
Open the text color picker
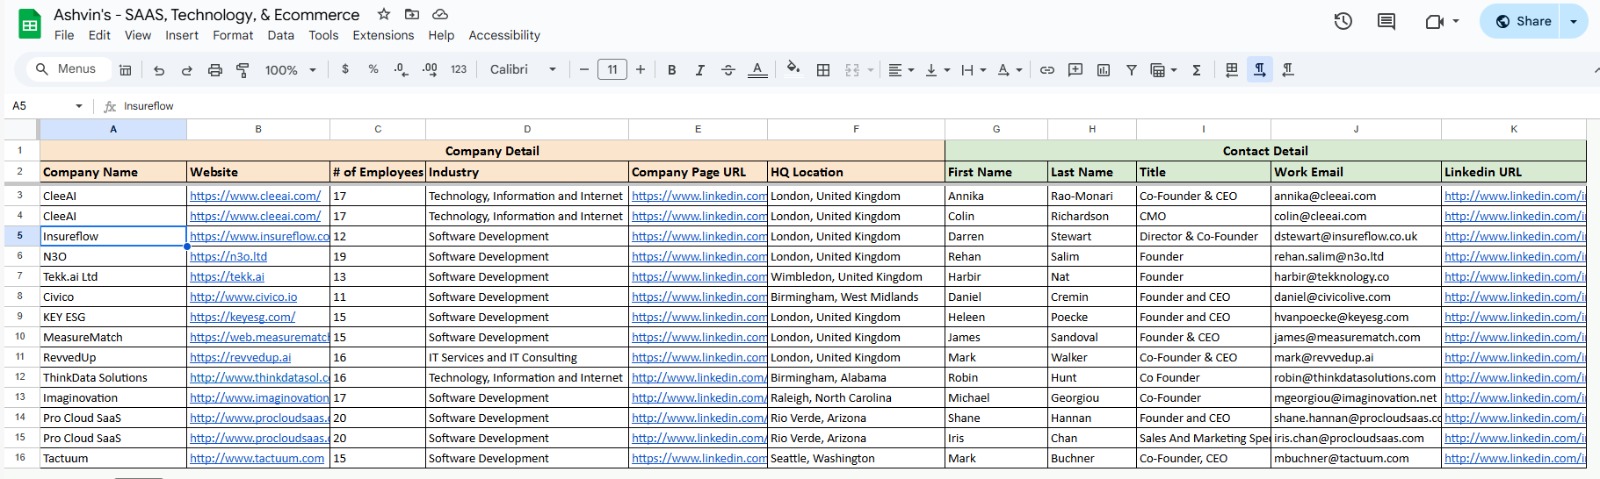pyautogui.click(x=758, y=70)
